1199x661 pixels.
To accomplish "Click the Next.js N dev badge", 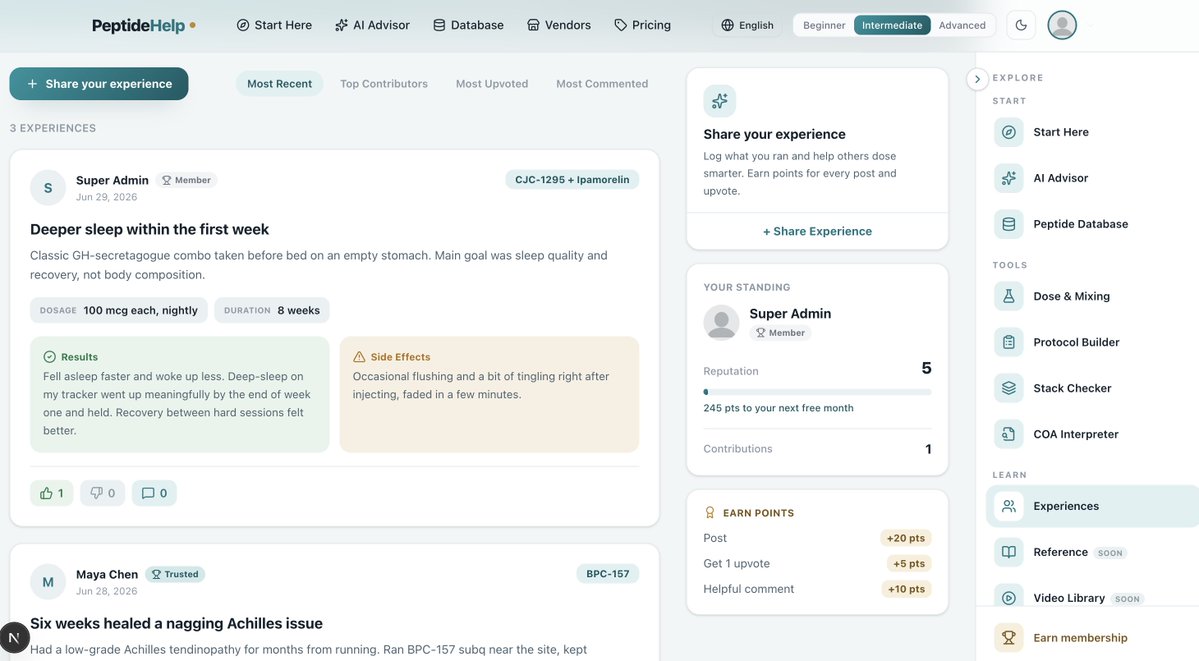I will pos(14,637).
